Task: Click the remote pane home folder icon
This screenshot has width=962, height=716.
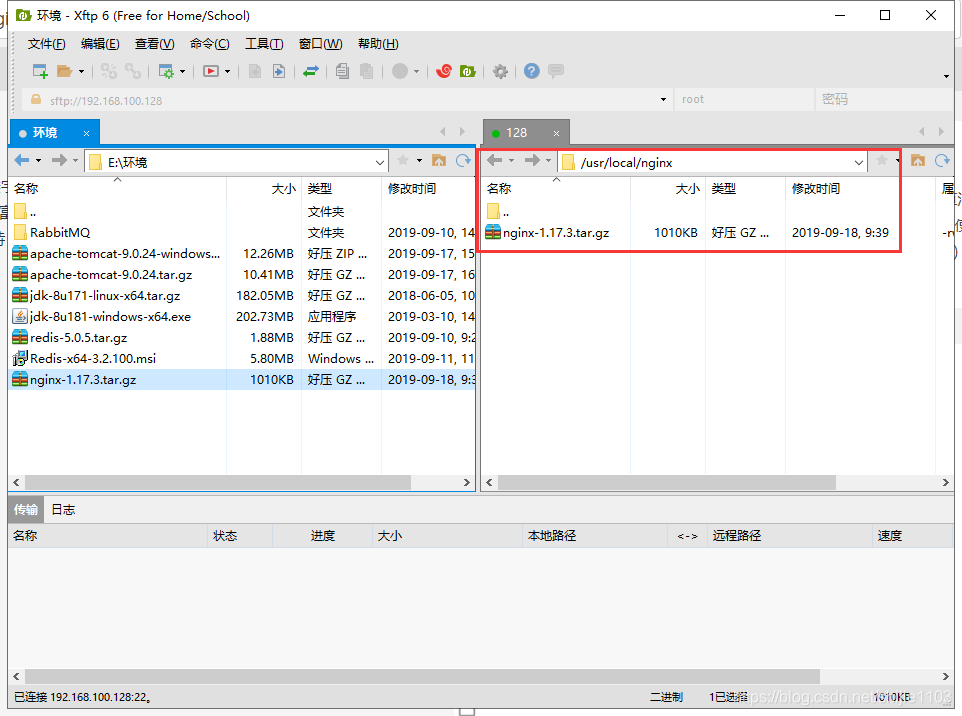Action: pos(918,161)
